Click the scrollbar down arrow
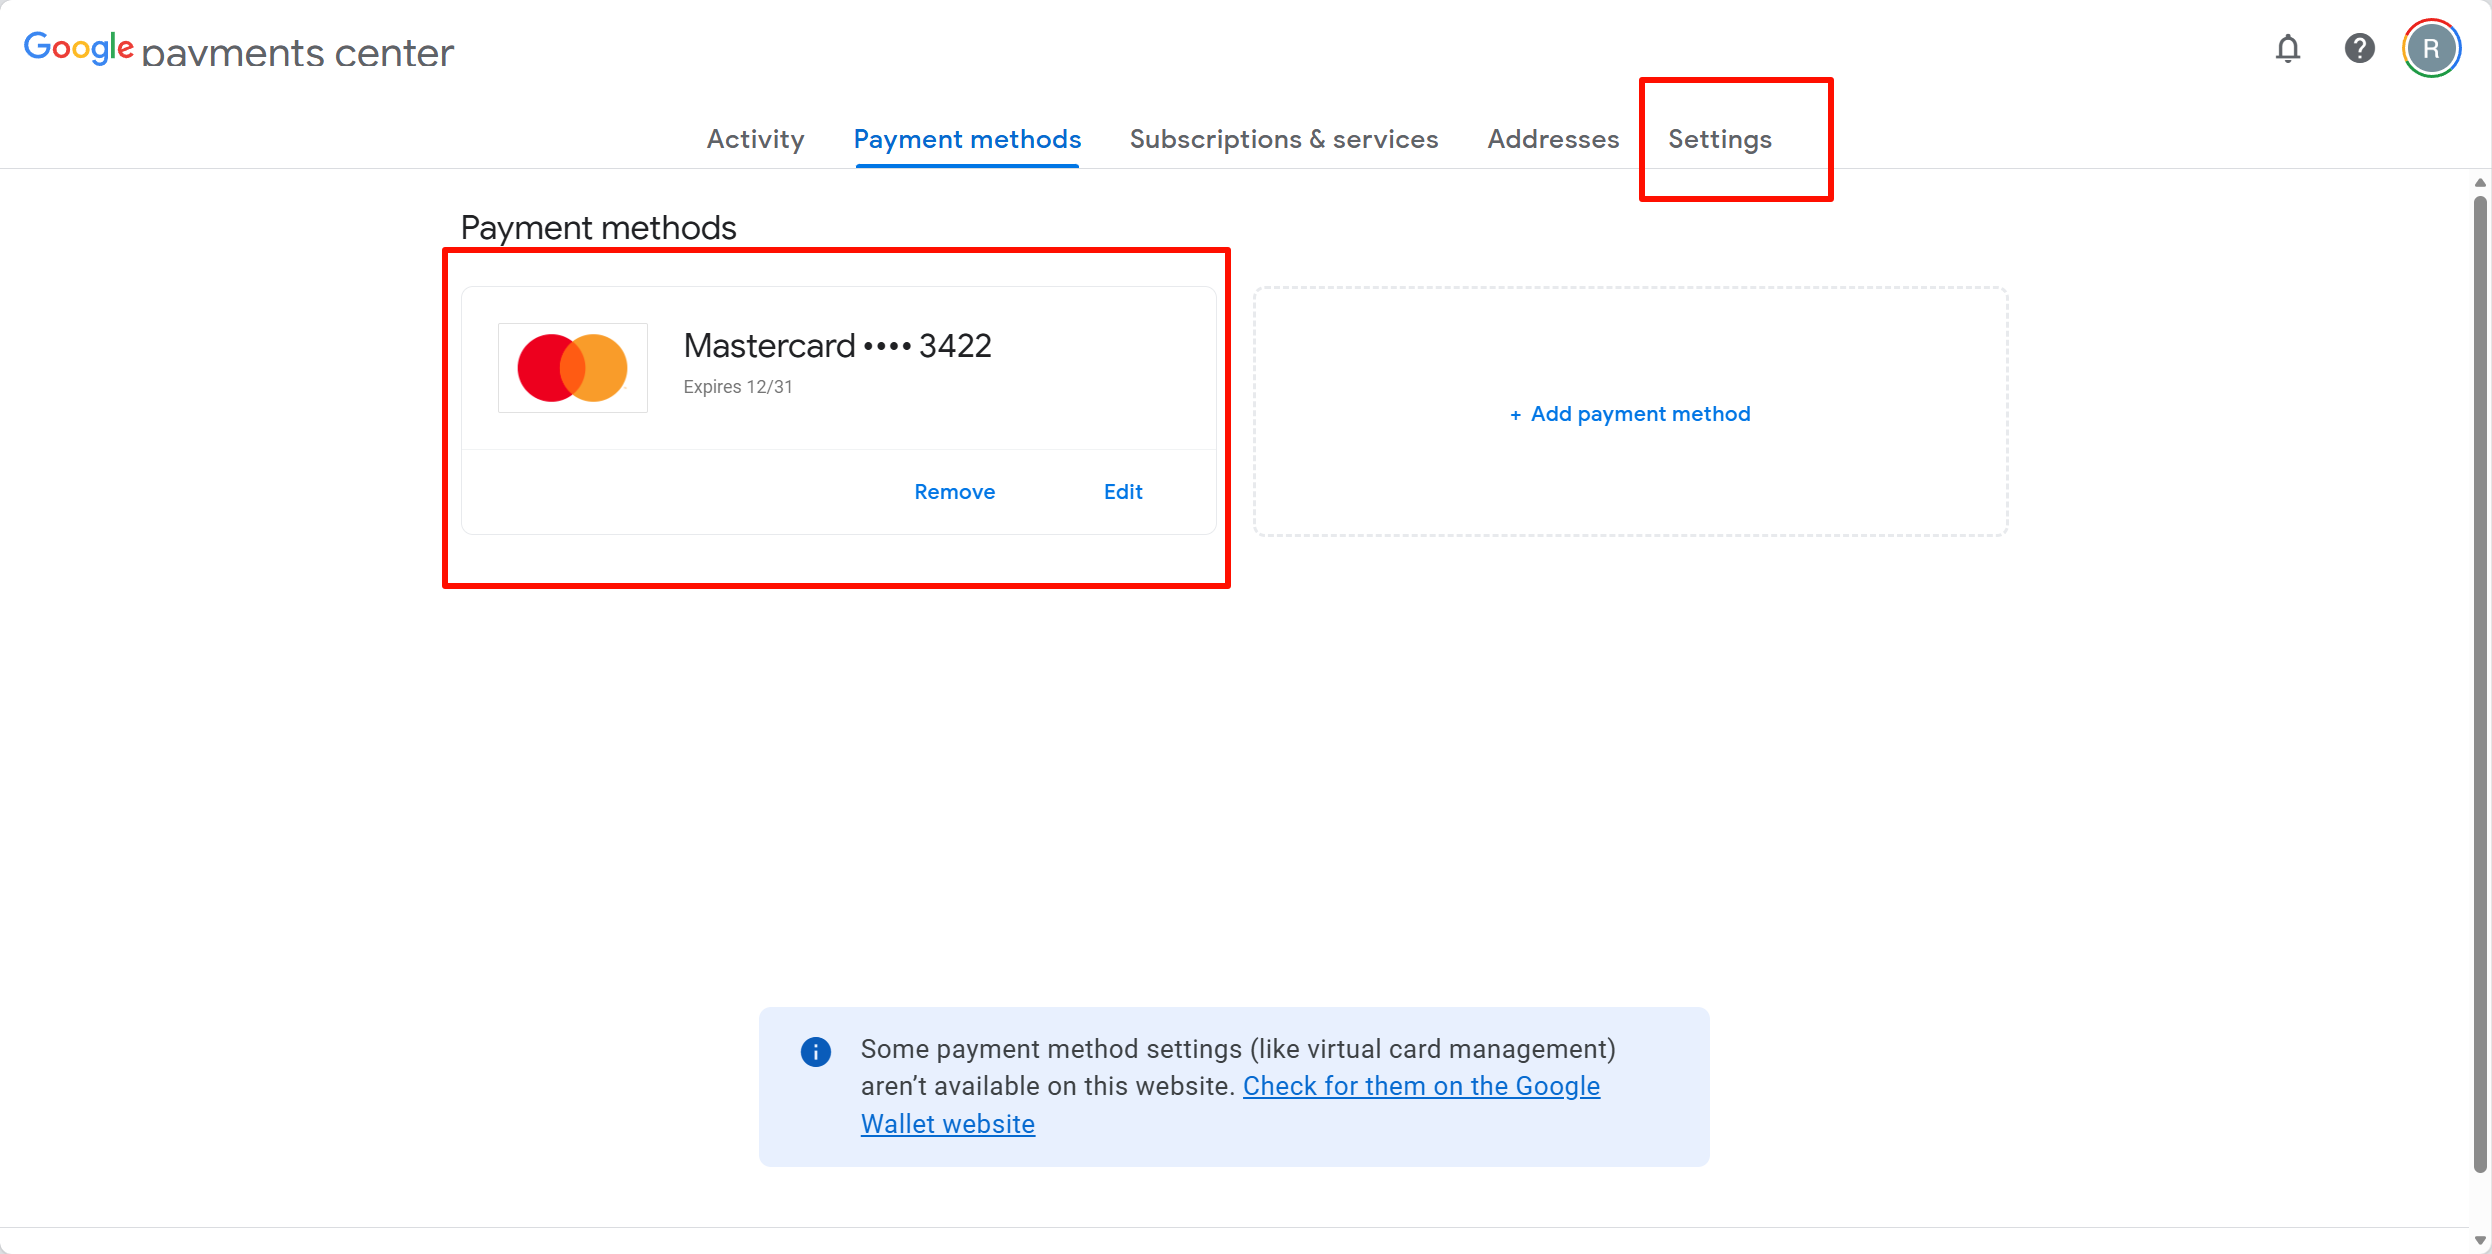The height and width of the screenshot is (1254, 2492). [x=2479, y=1241]
